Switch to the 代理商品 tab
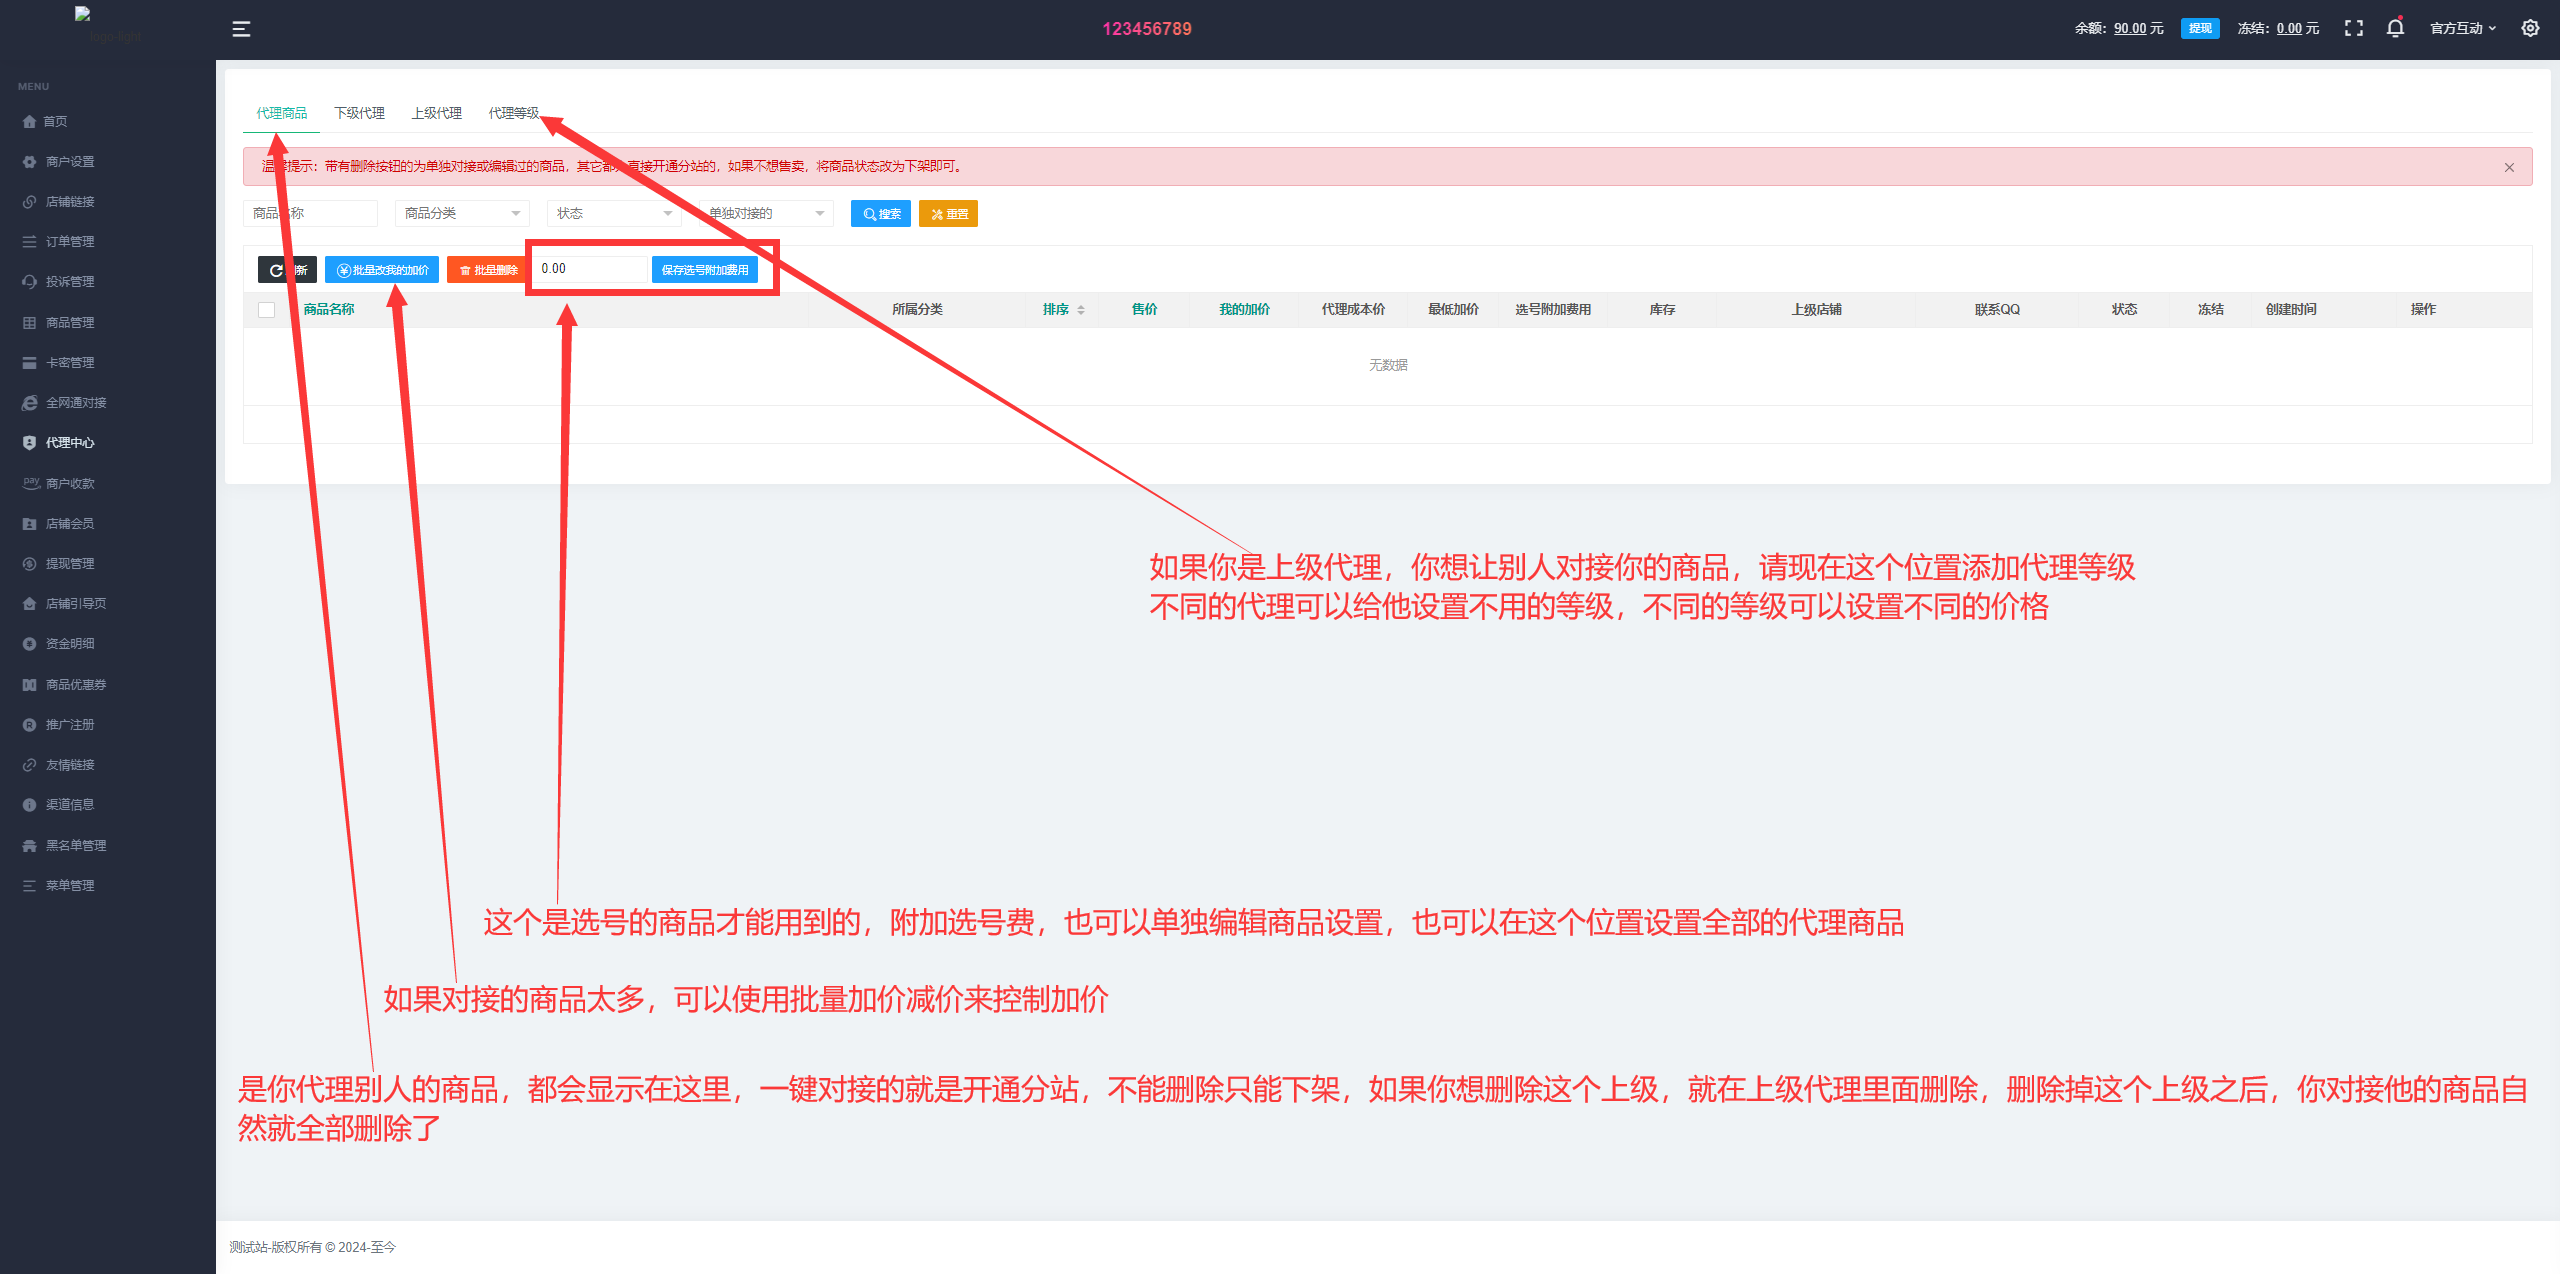Screen dimensions: 2560x1274 point(281,113)
